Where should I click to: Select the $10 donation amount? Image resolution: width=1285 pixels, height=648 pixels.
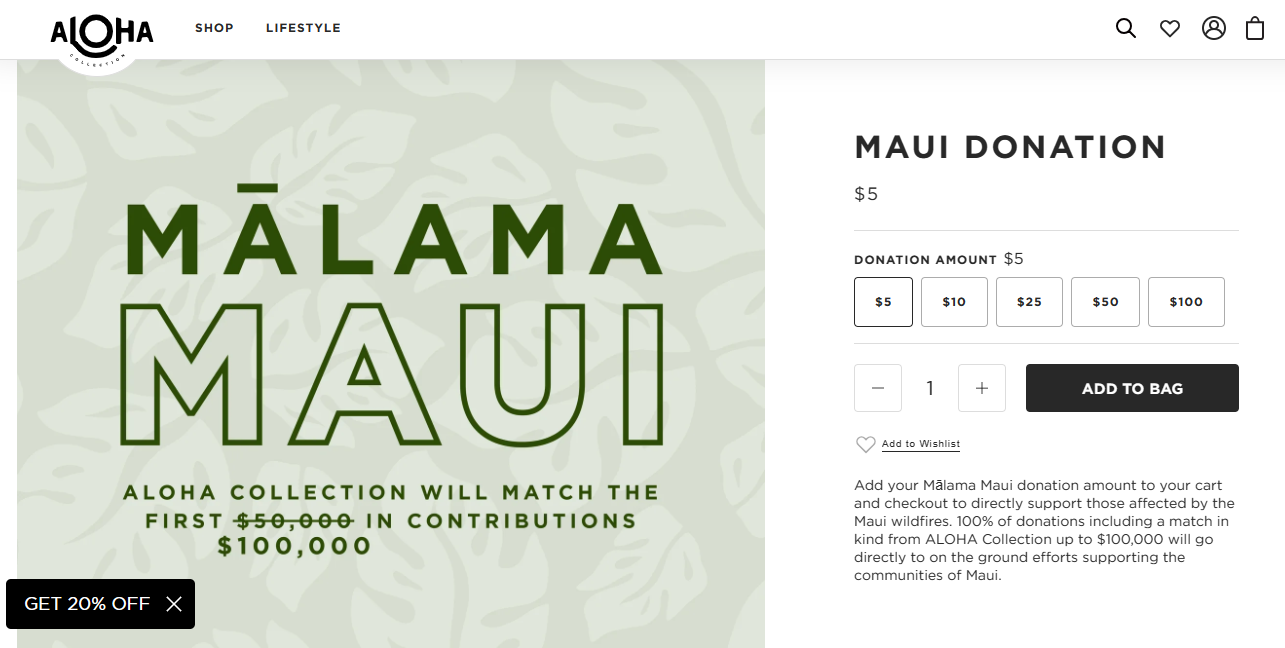click(954, 302)
